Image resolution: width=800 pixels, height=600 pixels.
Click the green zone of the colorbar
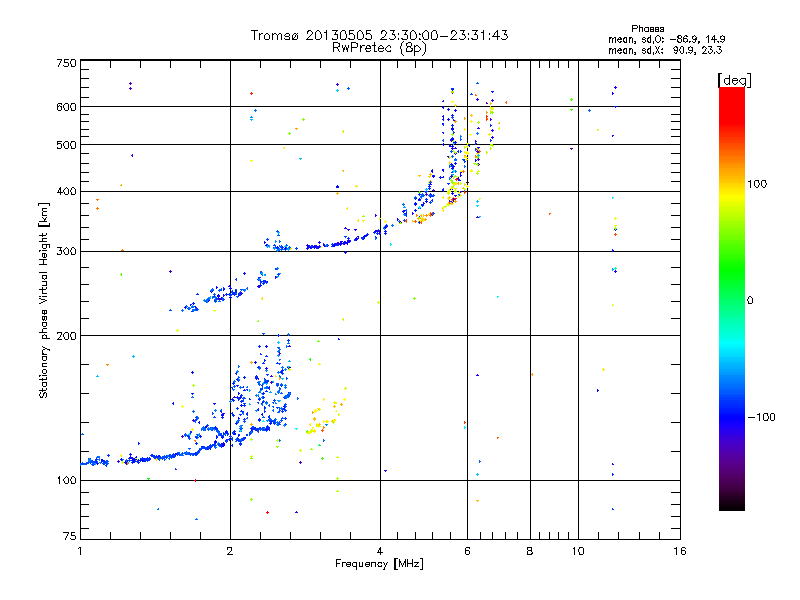tap(732, 270)
